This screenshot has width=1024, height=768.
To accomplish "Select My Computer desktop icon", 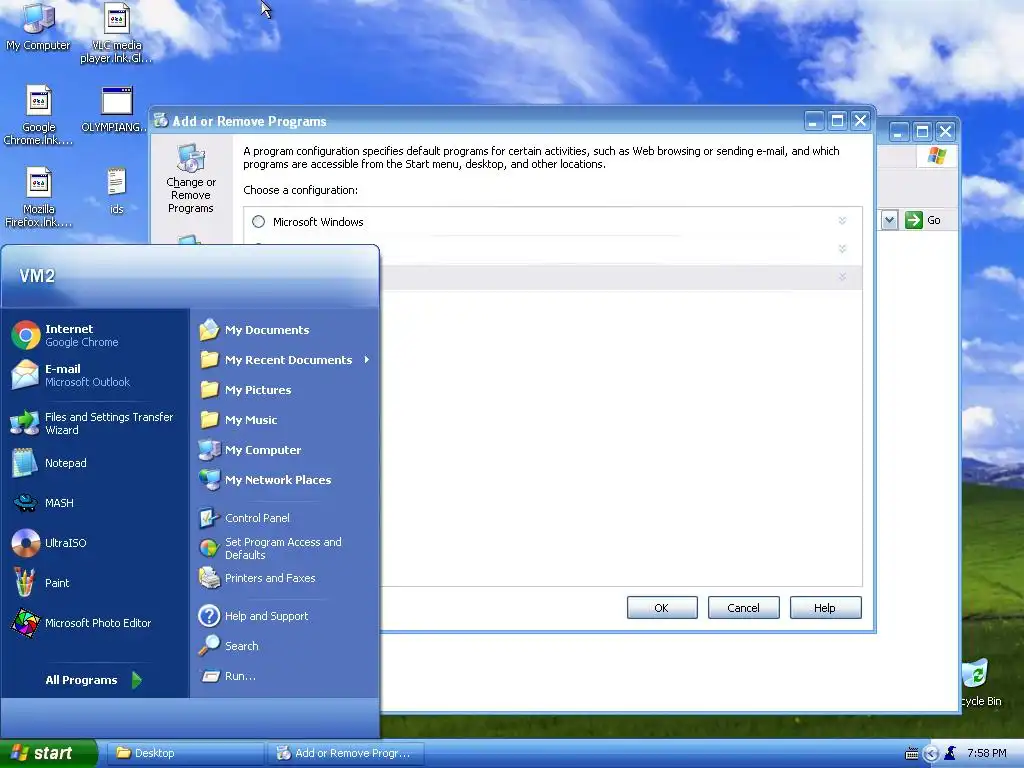I will [38, 26].
